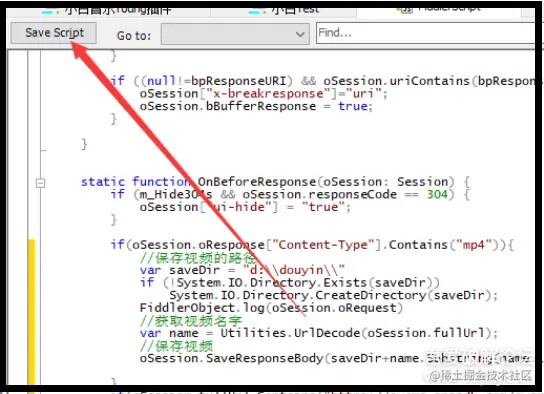The image size is (544, 394).
Task: Click the 'ui-hide' assignment line
Action: pyautogui.click(x=245, y=207)
